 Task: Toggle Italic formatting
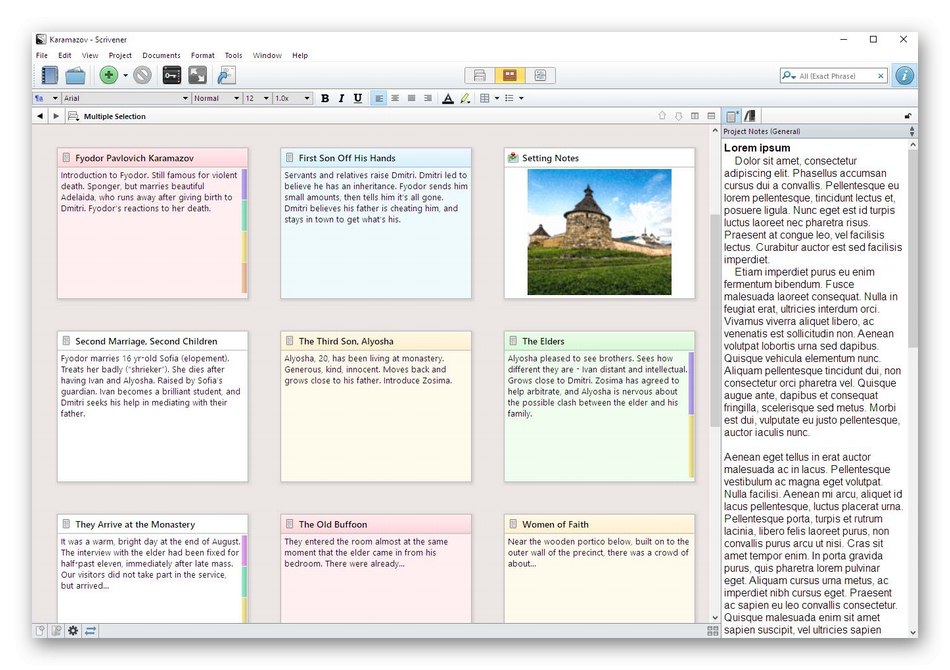pos(341,98)
